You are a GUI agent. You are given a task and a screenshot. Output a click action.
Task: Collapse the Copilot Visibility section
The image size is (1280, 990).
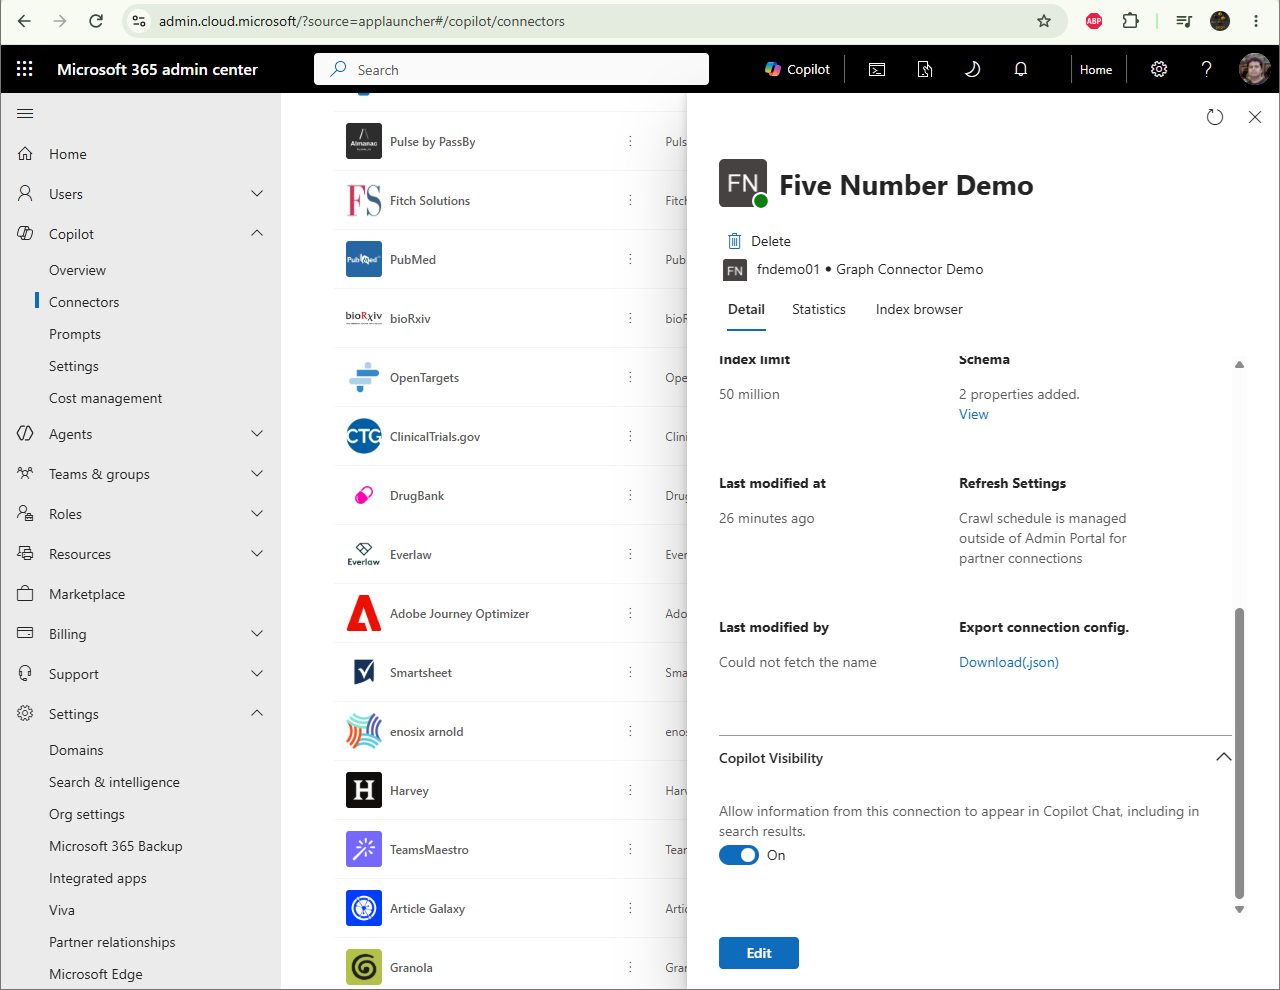pyautogui.click(x=1223, y=757)
